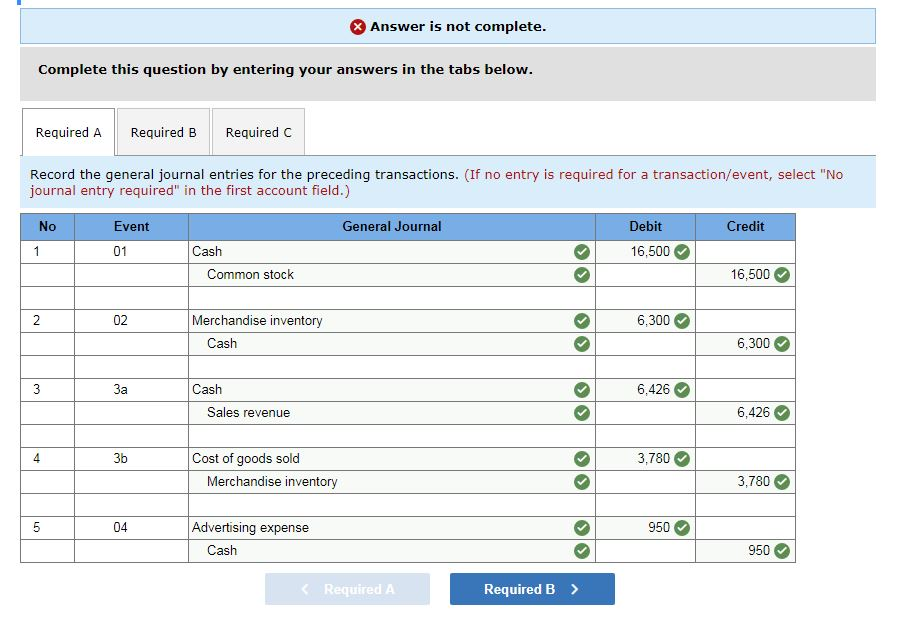The width and height of the screenshot is (922, 629).
Task: Open the Merchandise inventory account selector in entry 2
Action: [x=380, y=321]
